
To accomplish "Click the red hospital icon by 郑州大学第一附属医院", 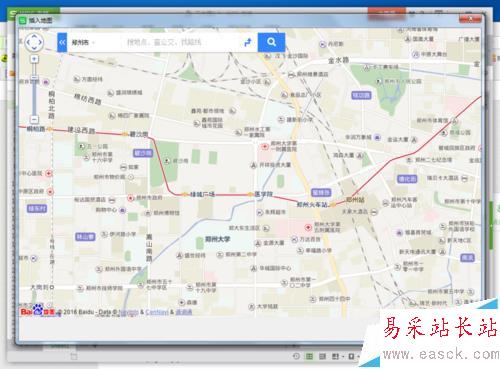I will click(265, 146).
